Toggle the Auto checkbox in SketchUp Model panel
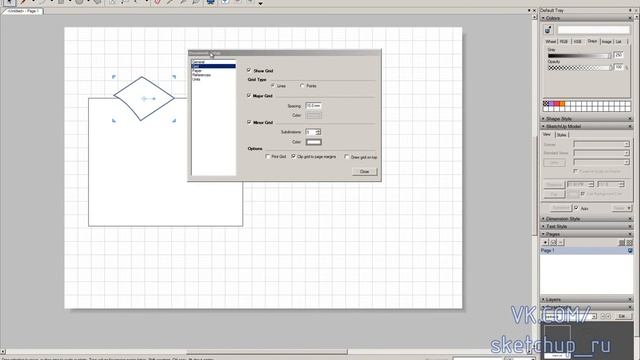This screenshot has height=360, width=640. point(576,208)
